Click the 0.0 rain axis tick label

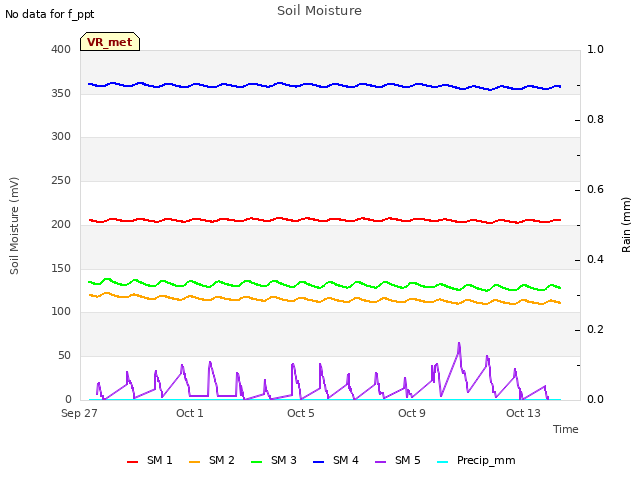click(595, 400)
